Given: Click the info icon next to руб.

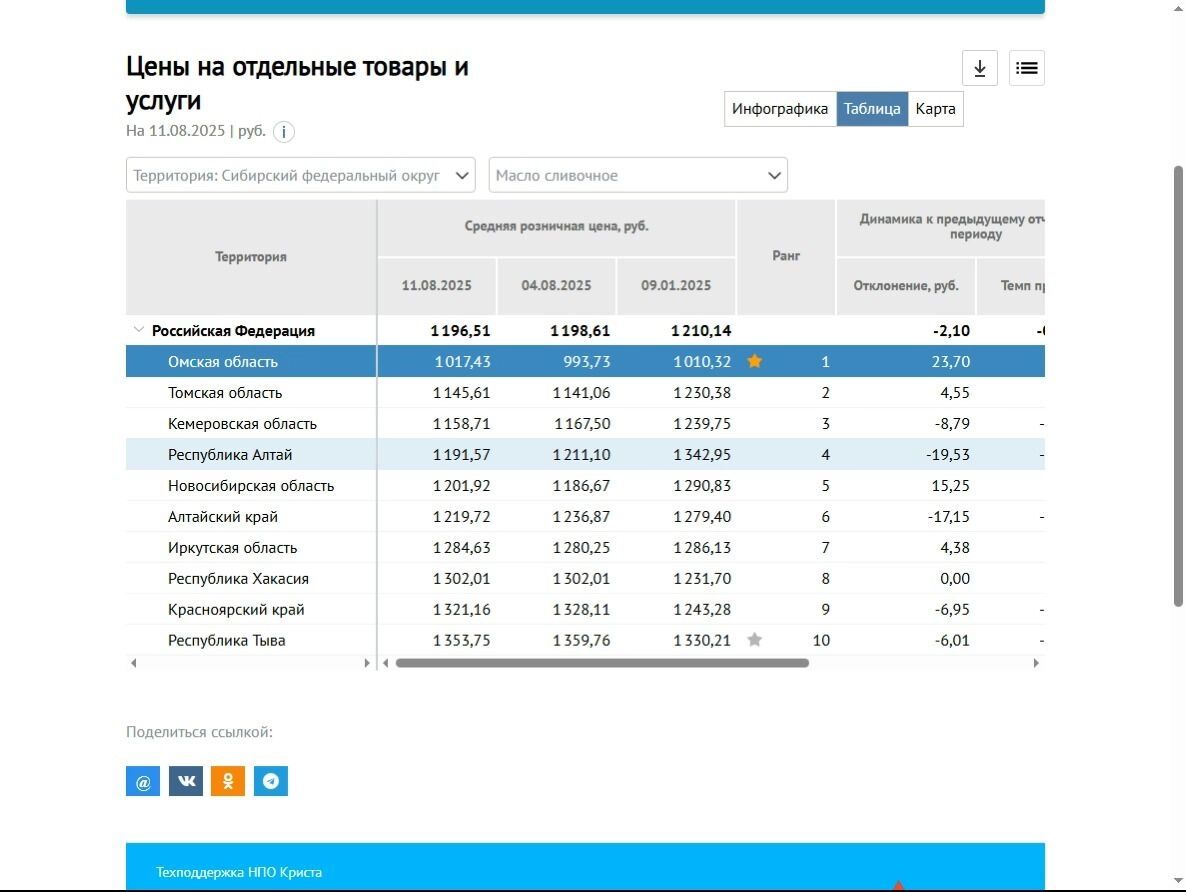Looking at the screenshot, I should point(284,132).
